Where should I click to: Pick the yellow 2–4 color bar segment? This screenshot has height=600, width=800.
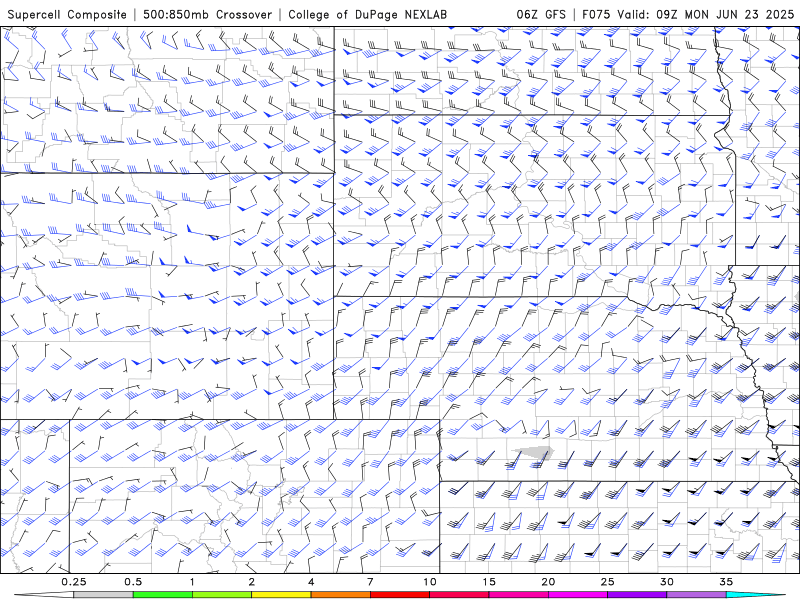pyautogui.click(x=281, y=595)
